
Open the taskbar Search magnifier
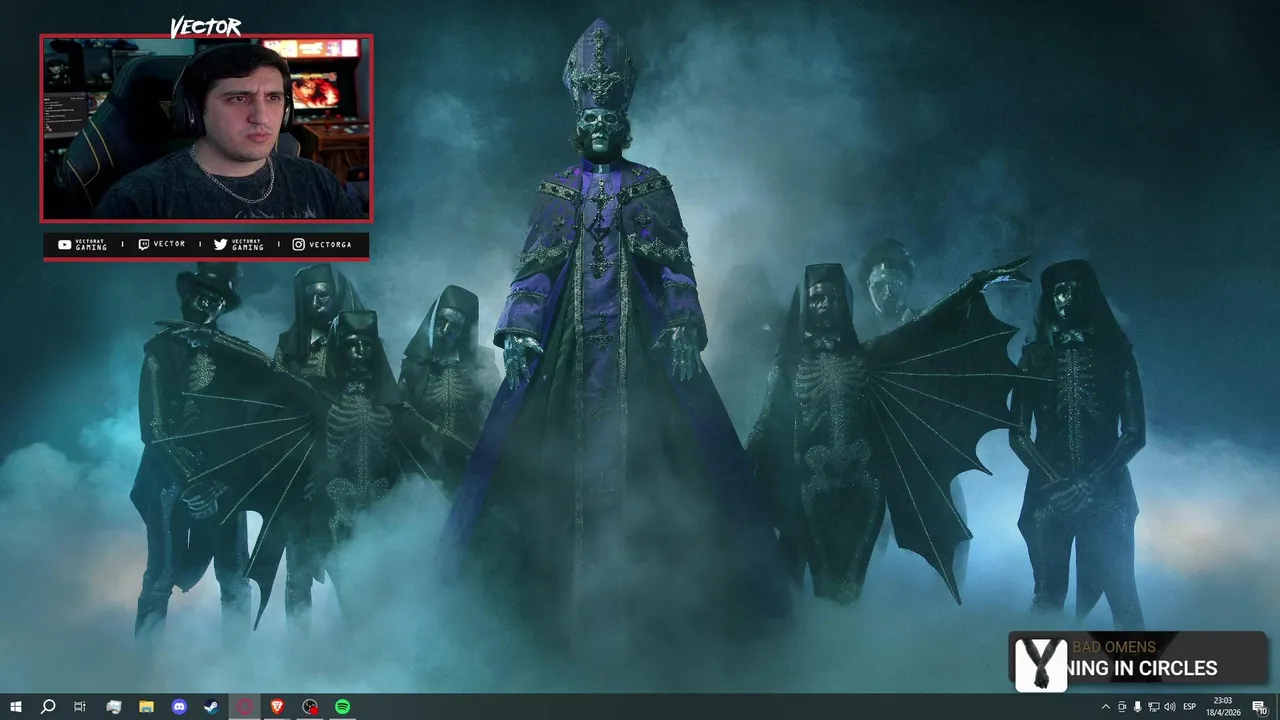pos(48,707)
